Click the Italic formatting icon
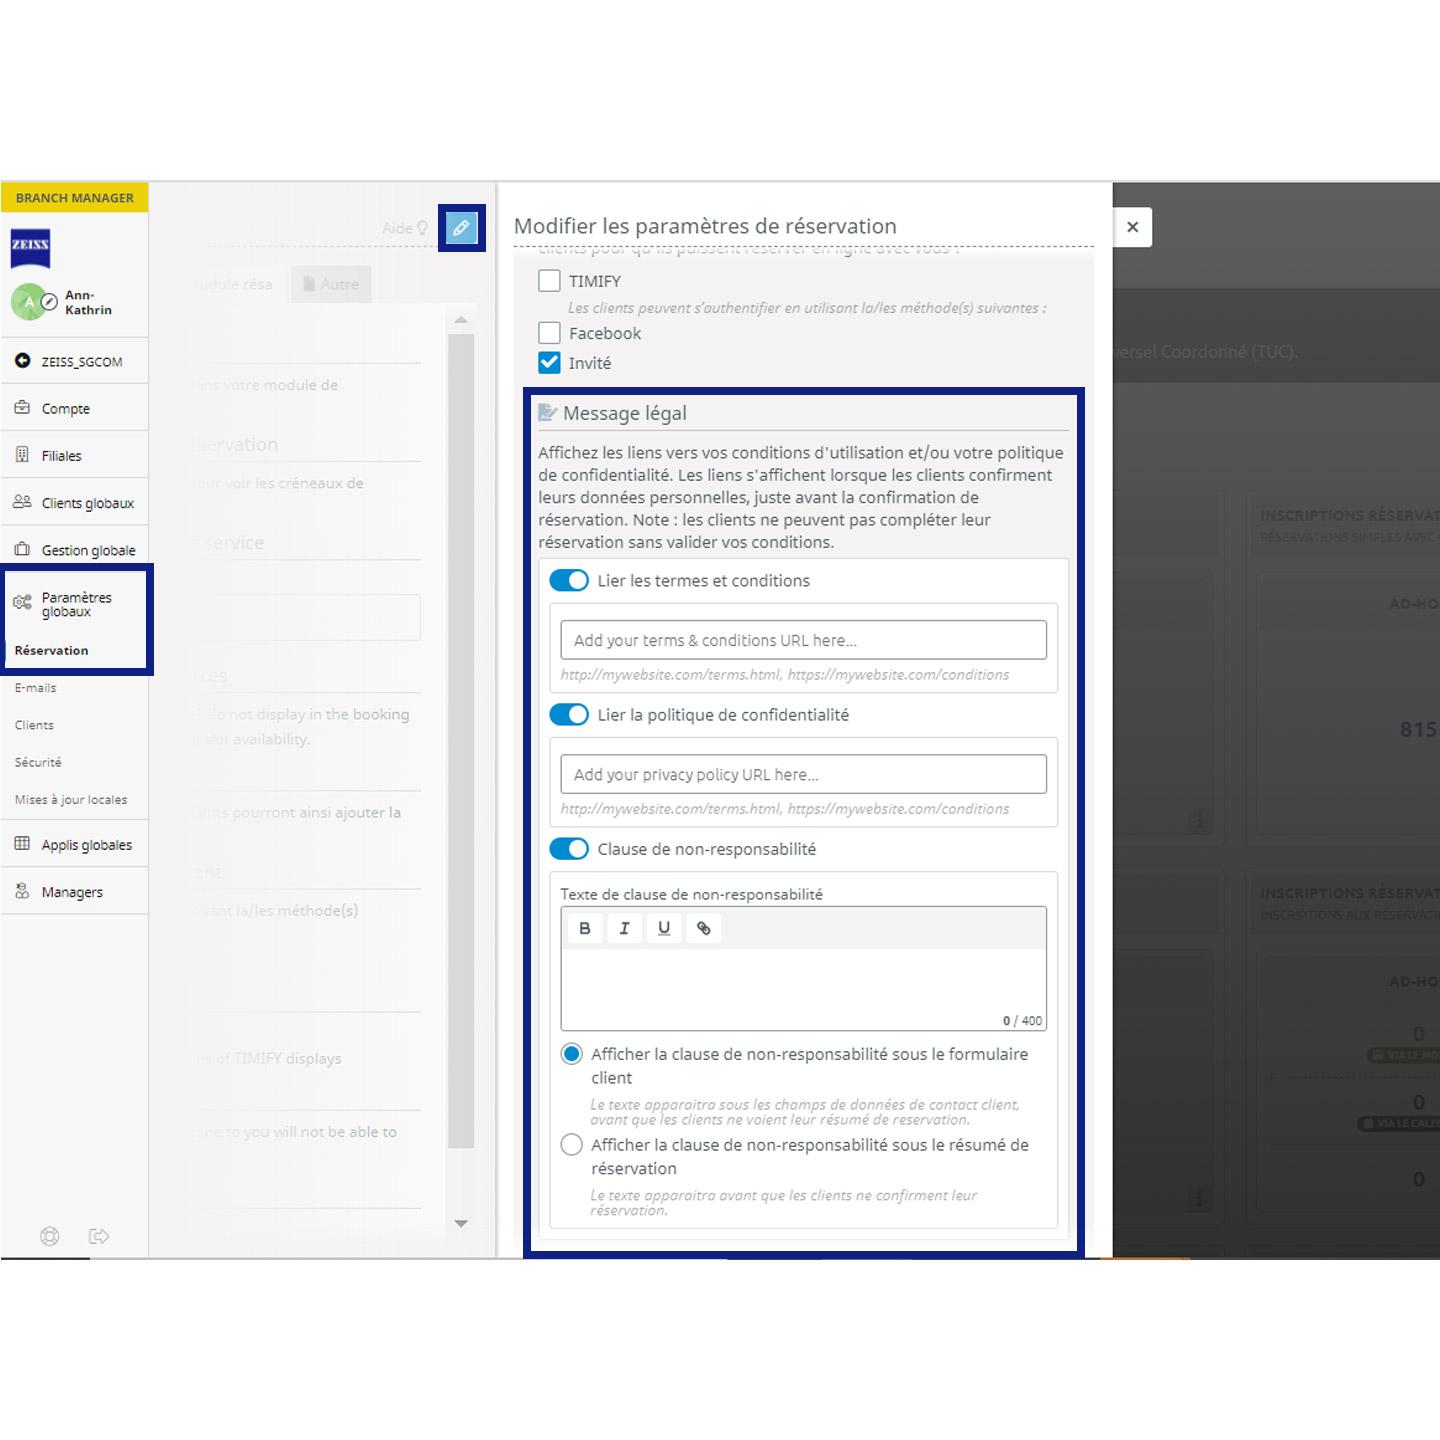 (624, 928)
